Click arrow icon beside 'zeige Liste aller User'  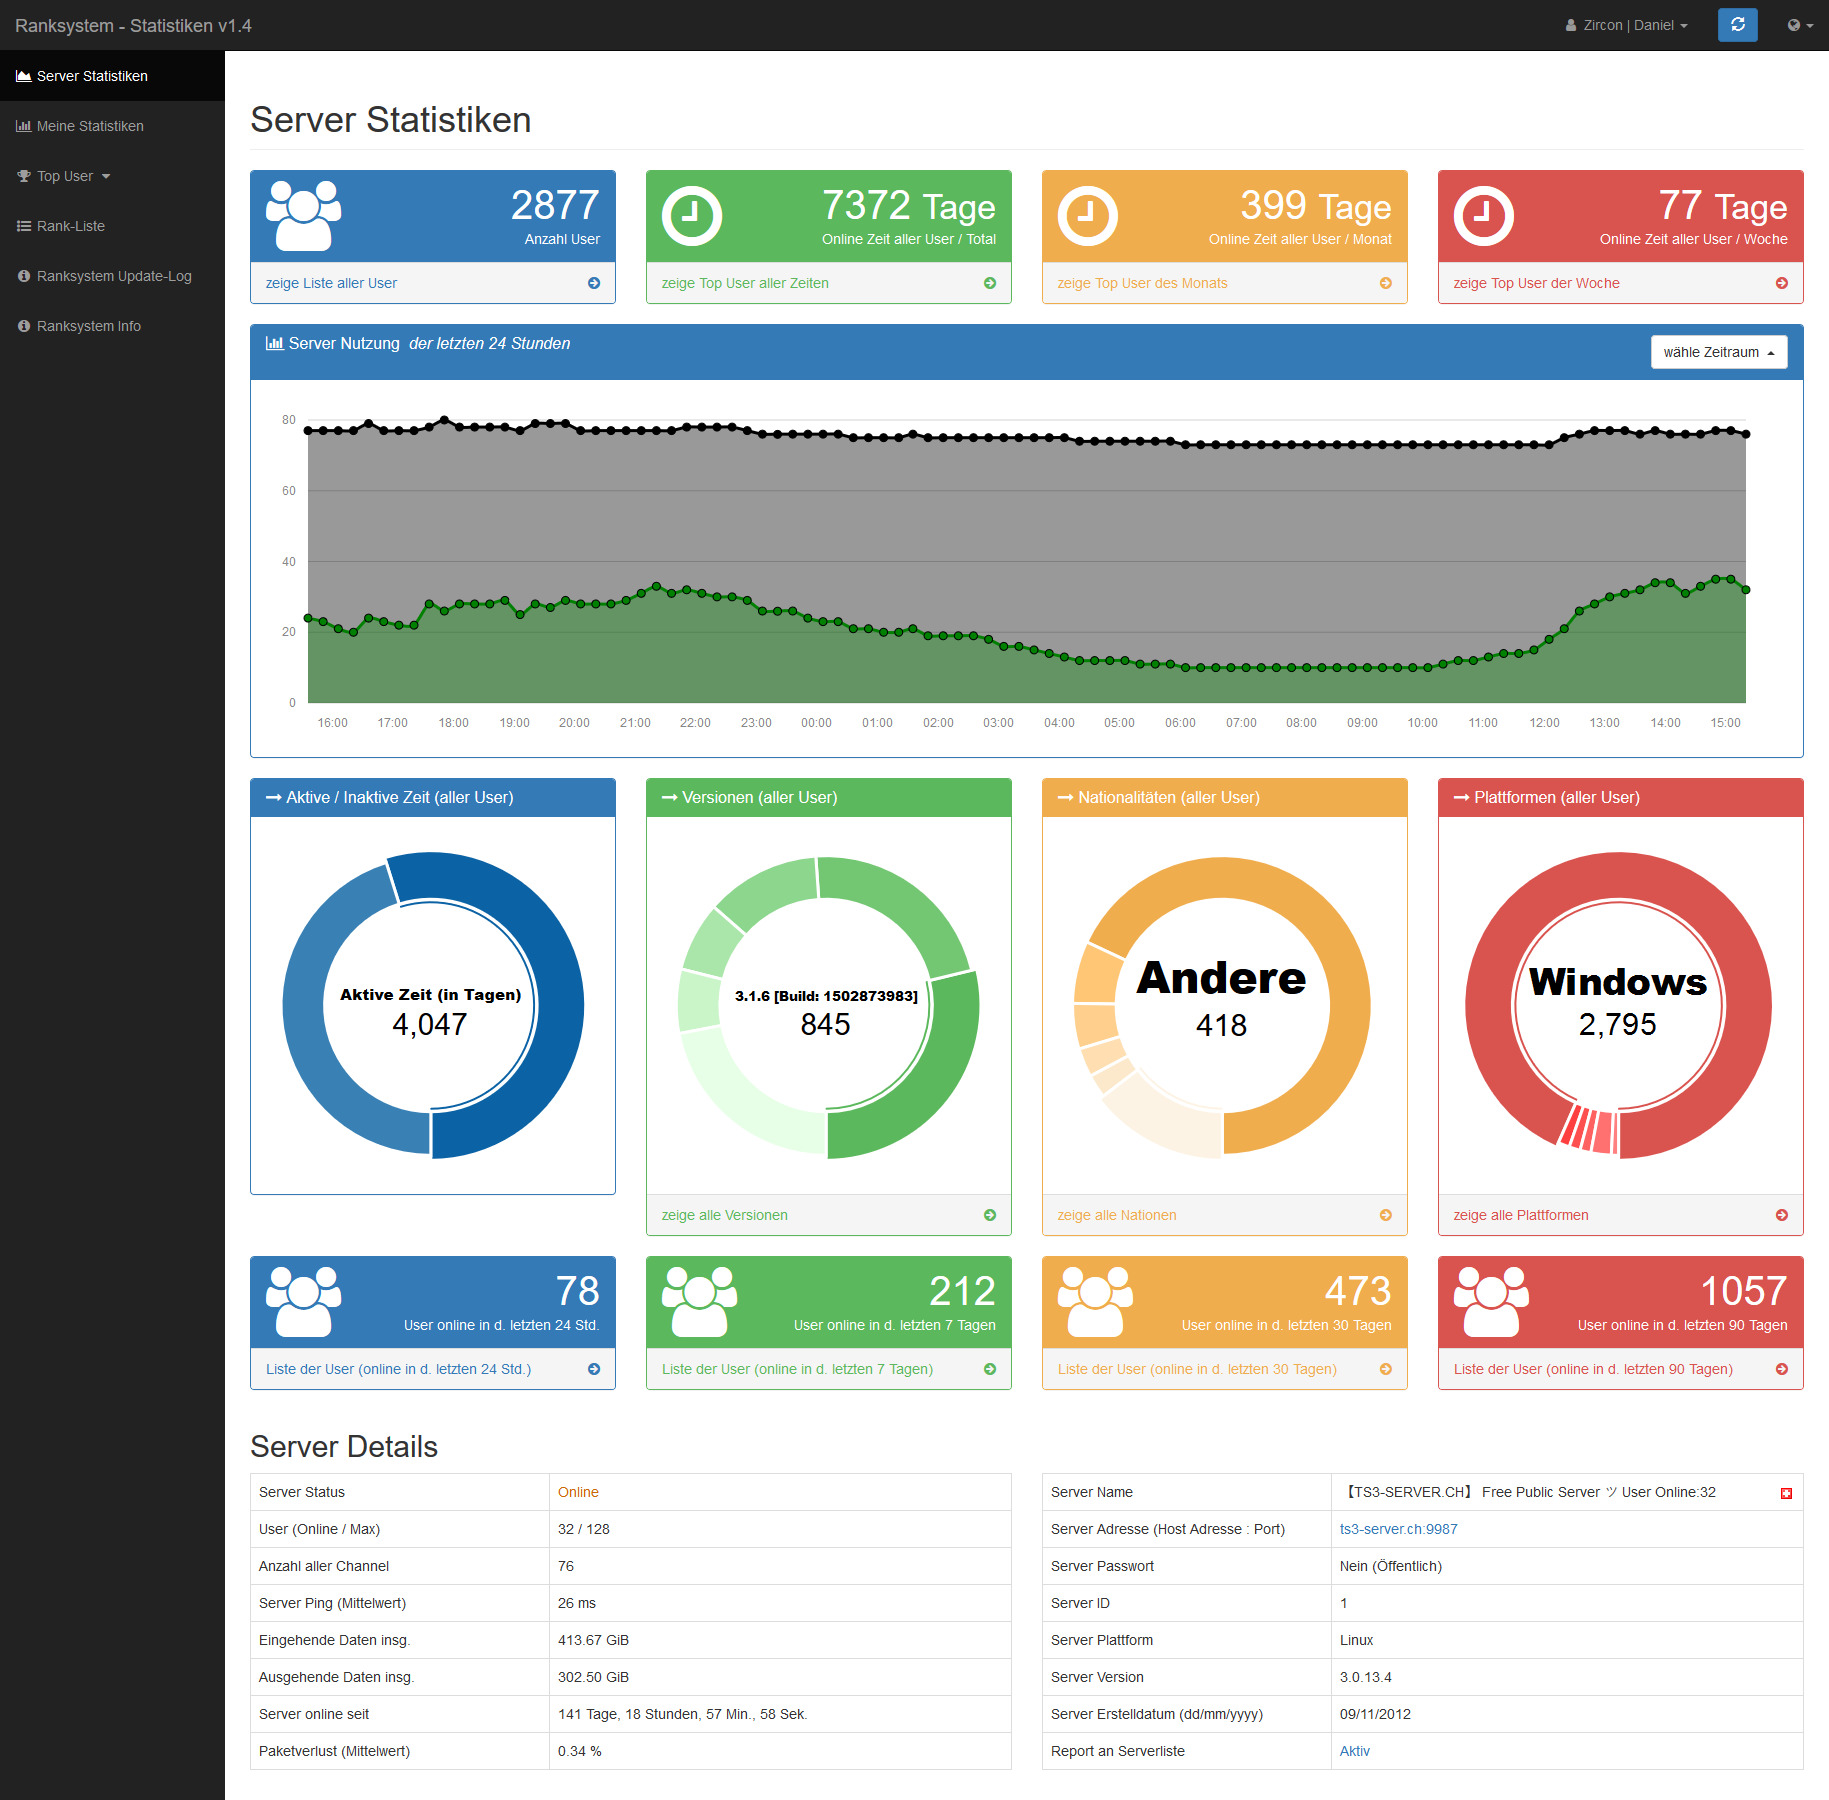tap(594, 283)
